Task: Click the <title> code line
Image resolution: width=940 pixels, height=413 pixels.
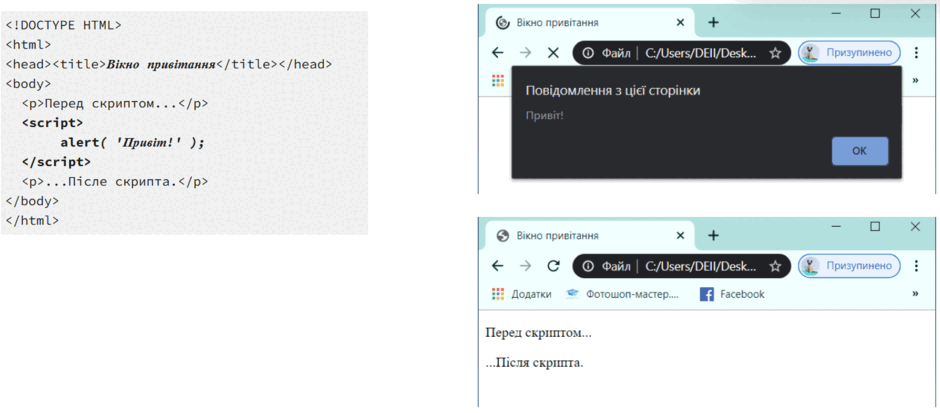Action: 168,64
